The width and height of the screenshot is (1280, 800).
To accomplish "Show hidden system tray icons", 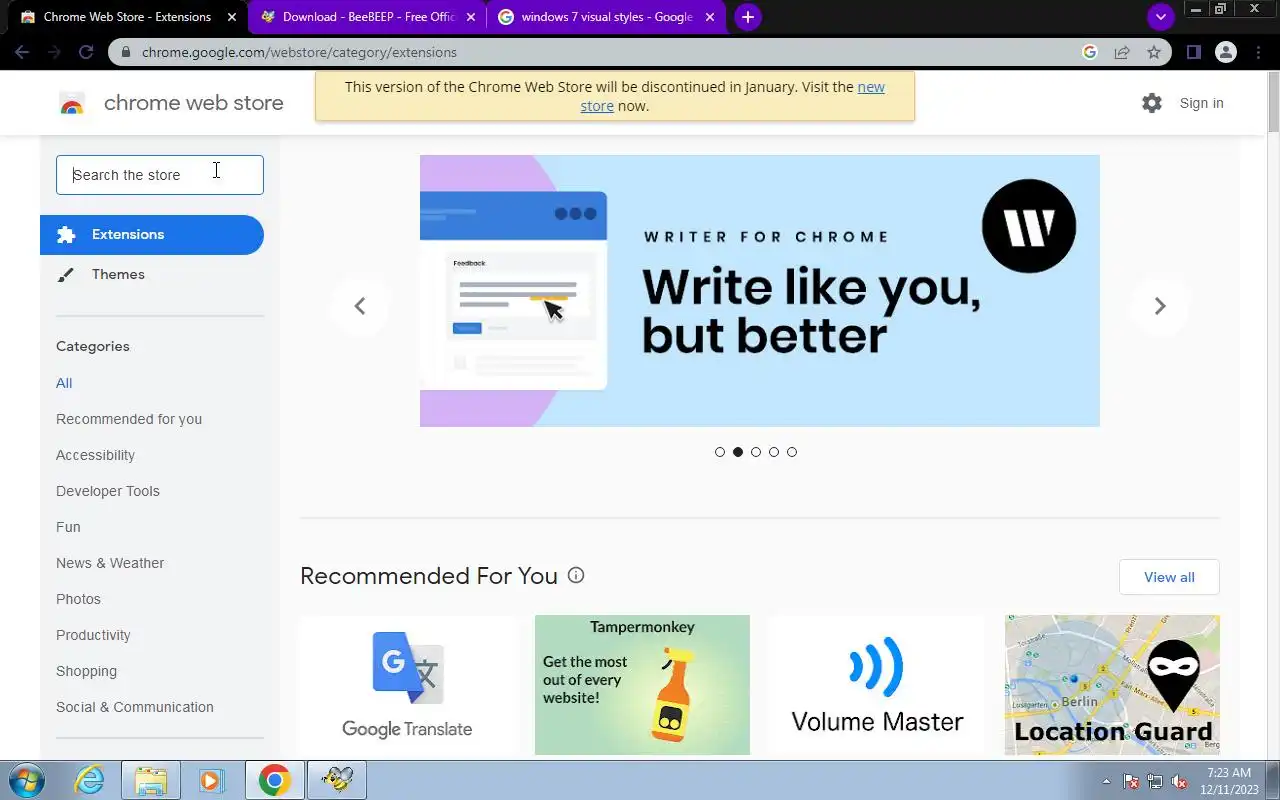I will coord(1106,781).
